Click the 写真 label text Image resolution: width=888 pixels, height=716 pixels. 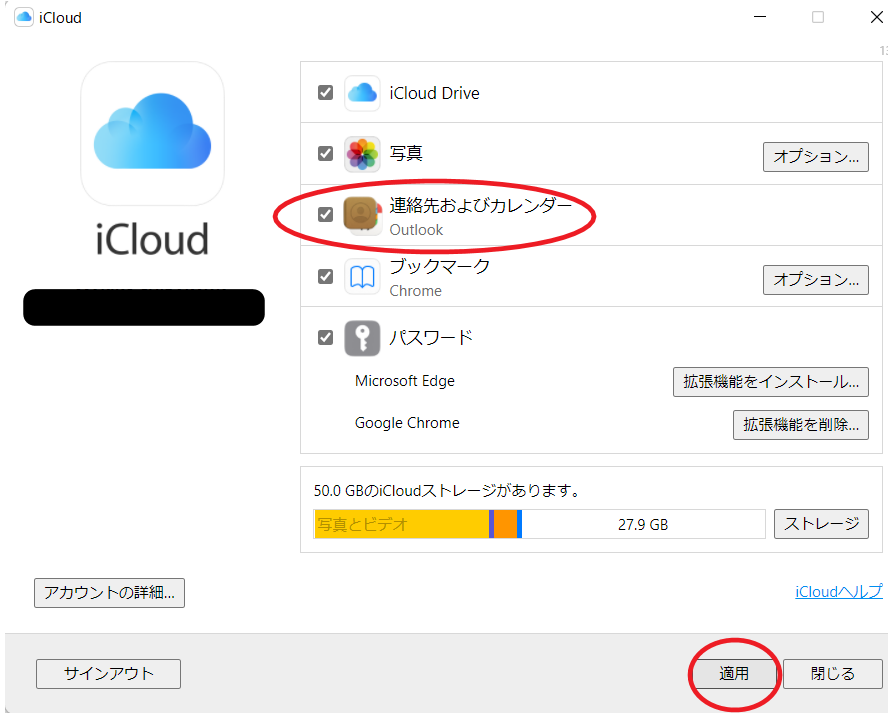pos(406,154)
